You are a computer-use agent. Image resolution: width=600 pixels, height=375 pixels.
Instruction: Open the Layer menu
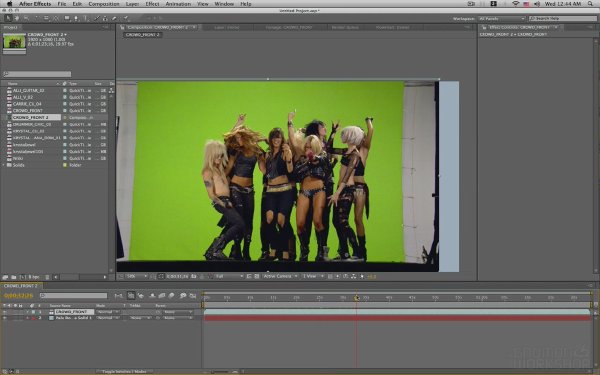tap(132, 4)
